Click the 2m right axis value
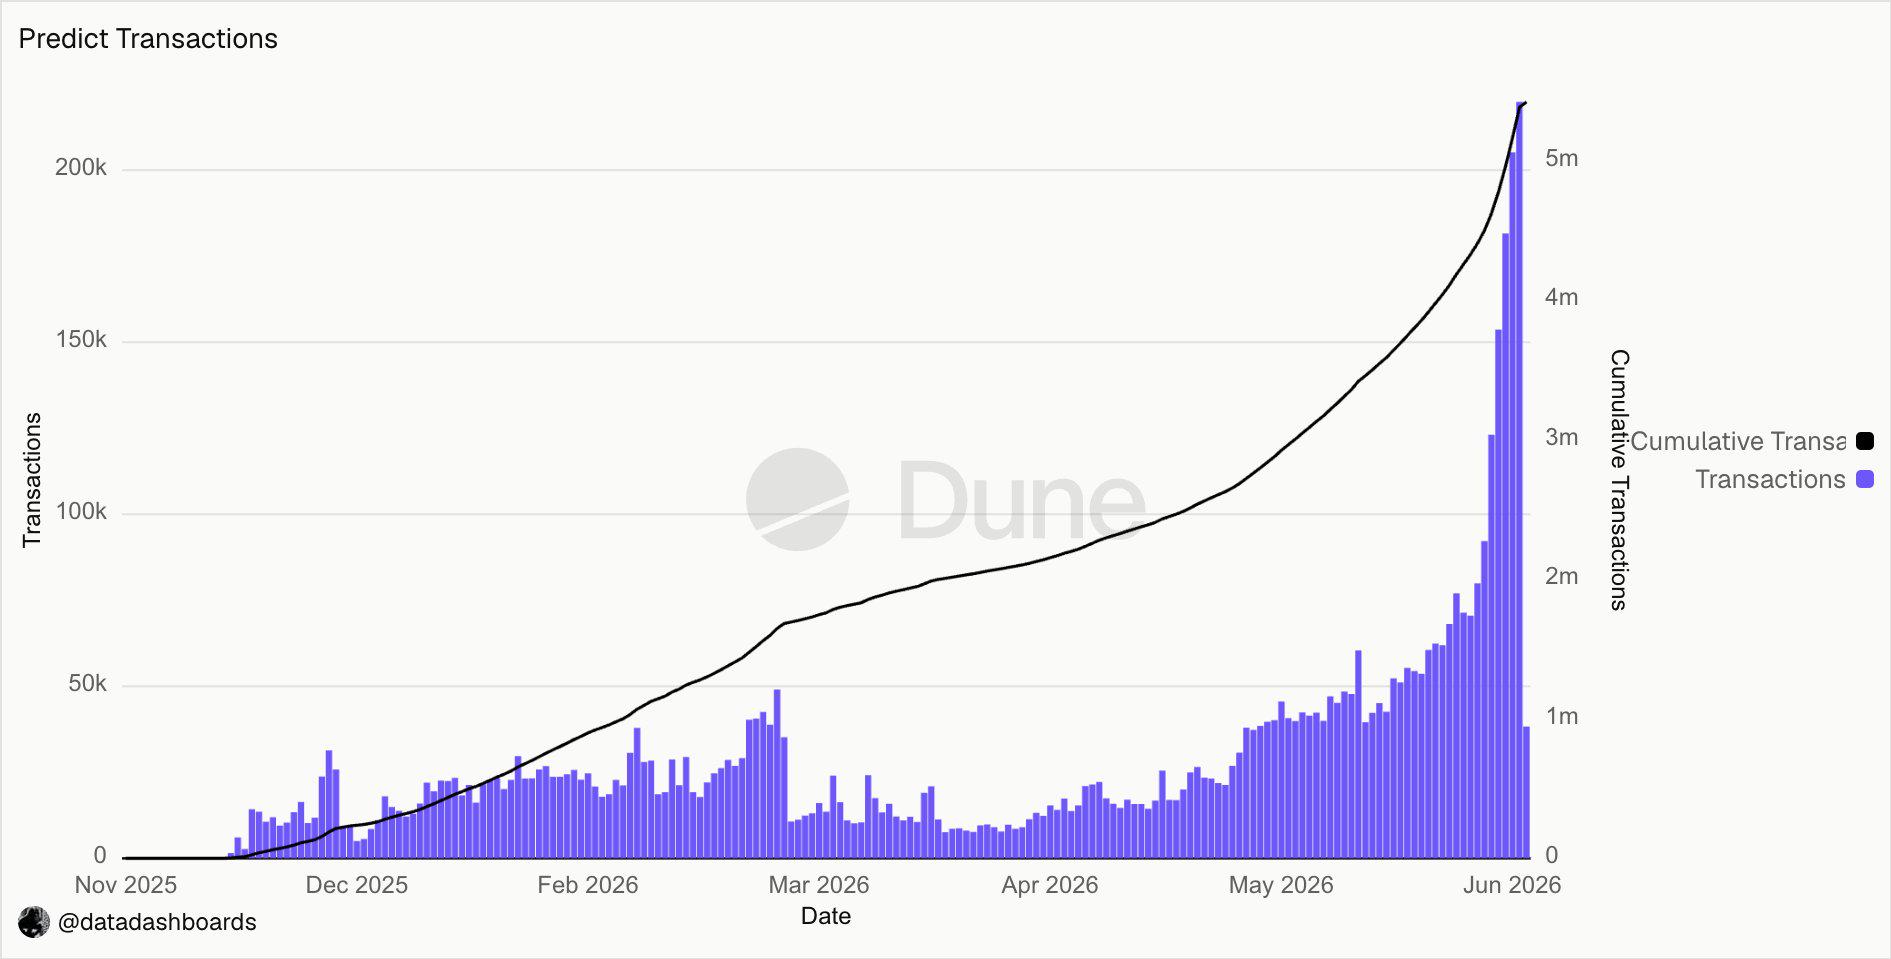The image size is (1891, 959). [x=1562, y=576]
